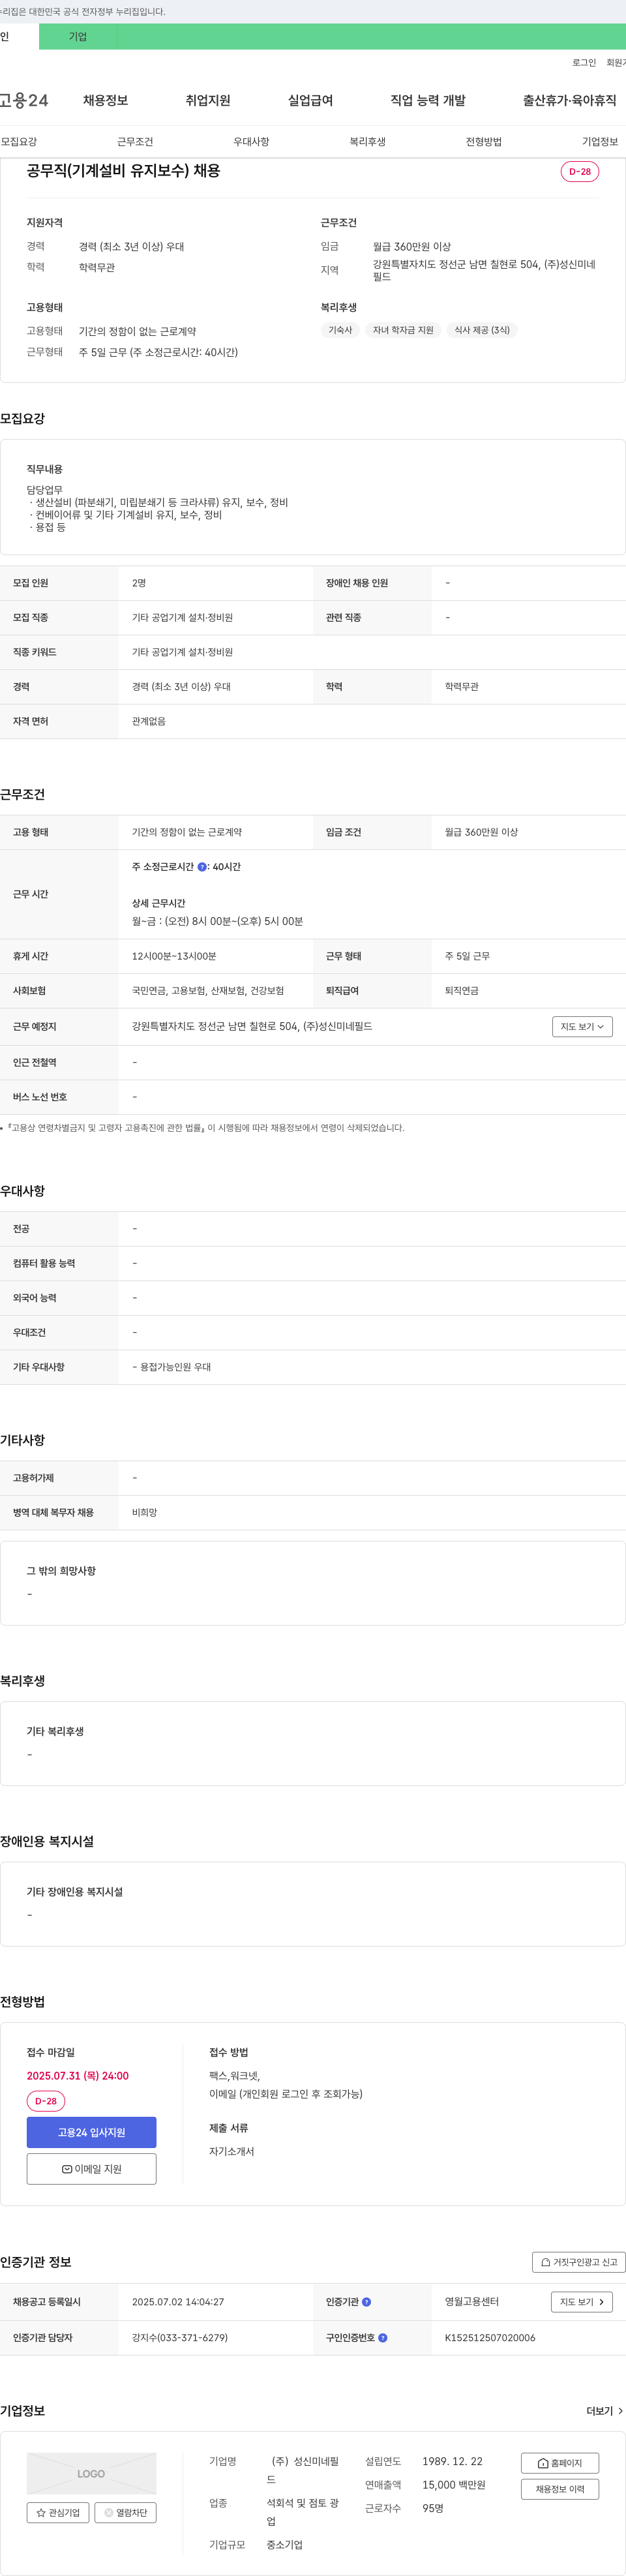Image resolution: width=626 pixels, height=2576 pixels.
Task: Block company with 열람차단 button
Action: [125, 2512]
